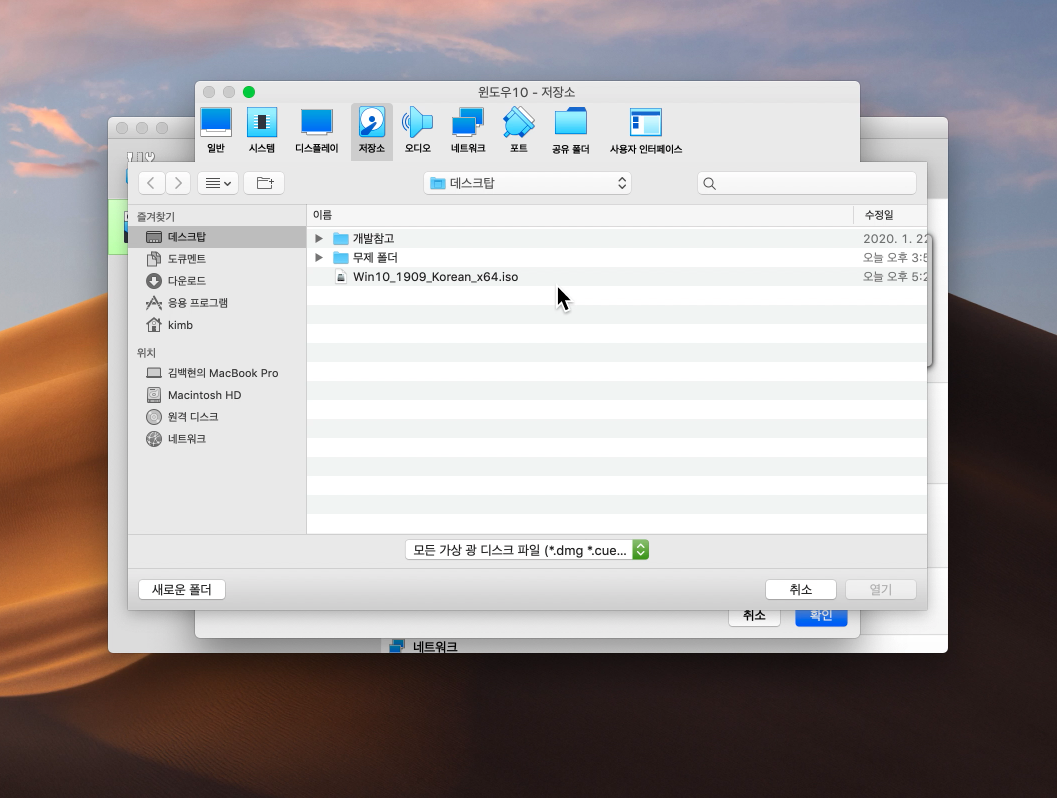Go back with the left chevron button
Viewport: 1057px width, 798px height.
[152, 183]
